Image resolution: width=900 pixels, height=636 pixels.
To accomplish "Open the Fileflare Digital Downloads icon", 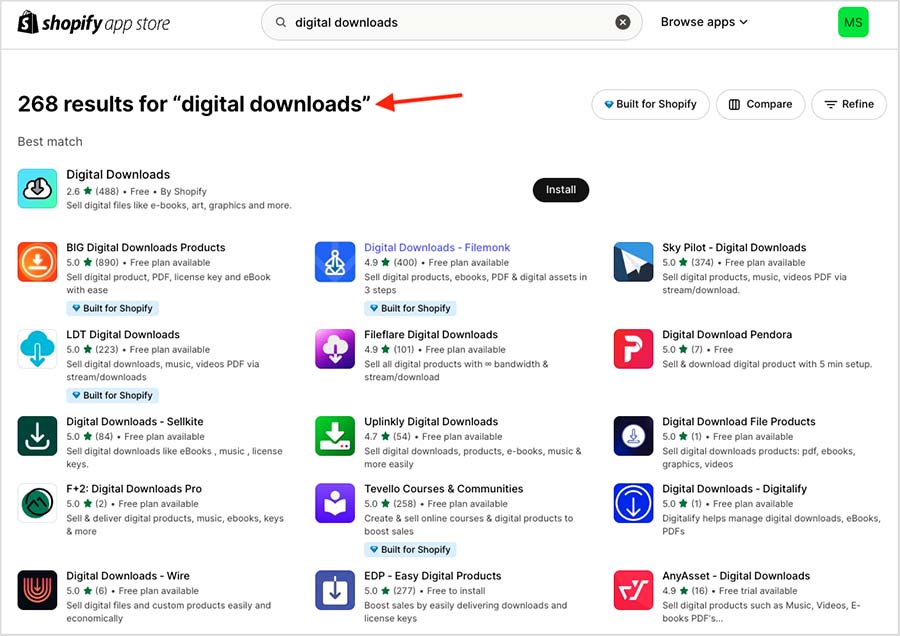I will coord(335,348).
